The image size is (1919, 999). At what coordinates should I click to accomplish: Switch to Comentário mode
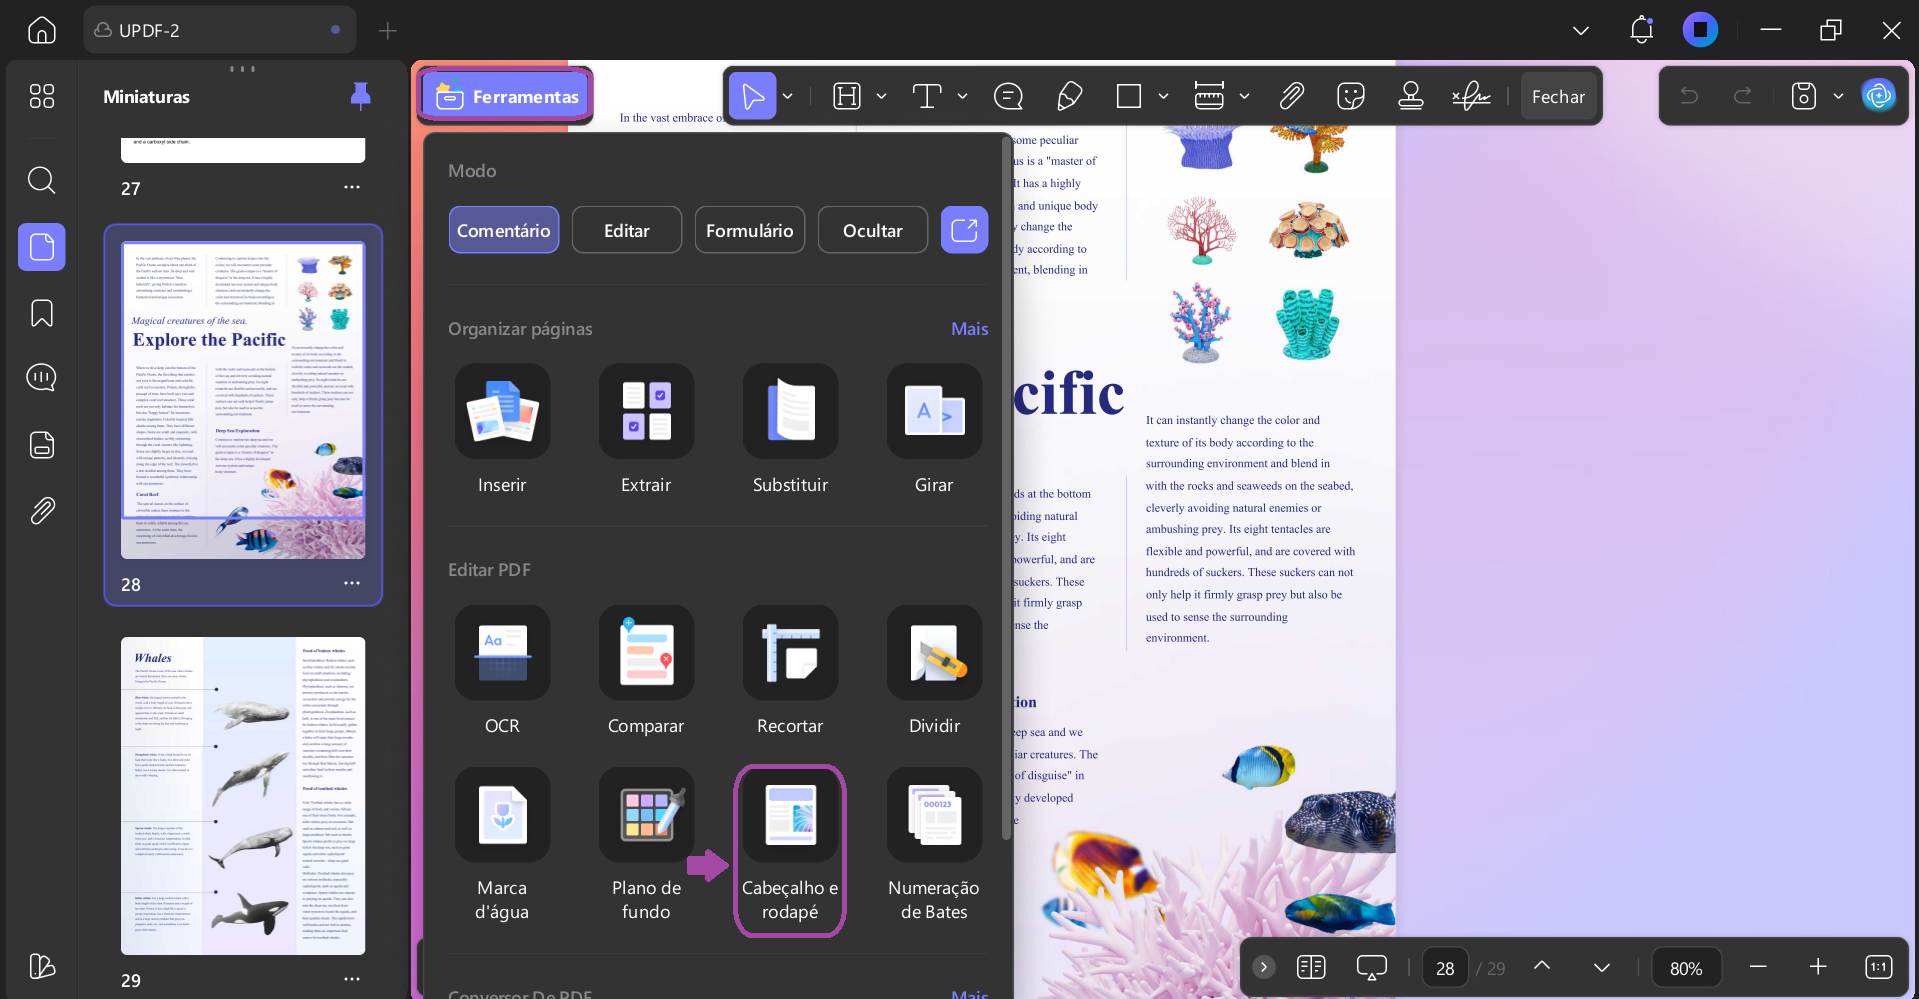(504, 230)
